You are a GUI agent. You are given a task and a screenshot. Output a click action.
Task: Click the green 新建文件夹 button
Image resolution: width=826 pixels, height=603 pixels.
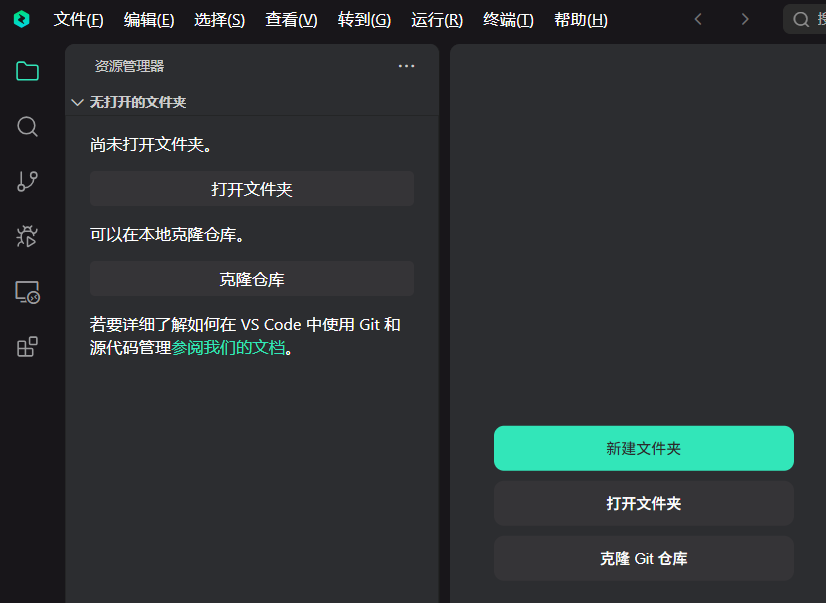click(644, 448)
